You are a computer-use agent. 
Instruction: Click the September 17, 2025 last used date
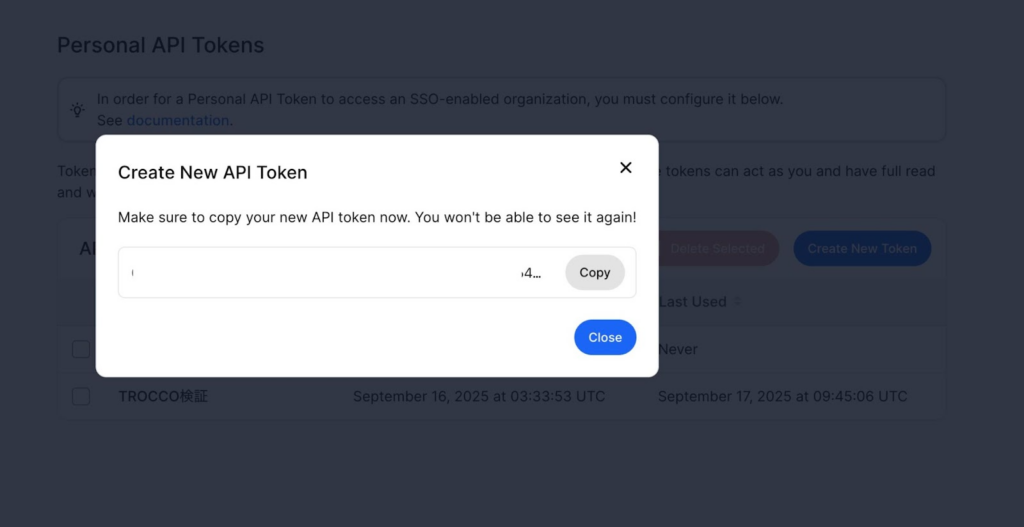782,396
